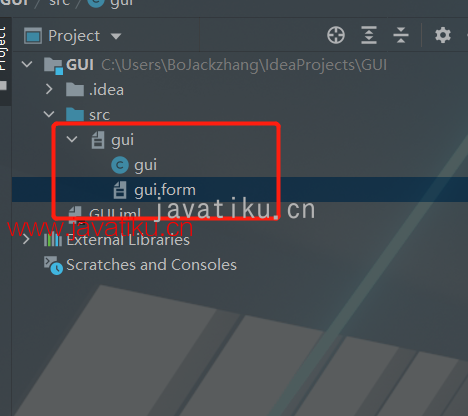Viewport: 468px width, 416px height.
Task: Expand the .idea folder
Action: click(49, 89)
